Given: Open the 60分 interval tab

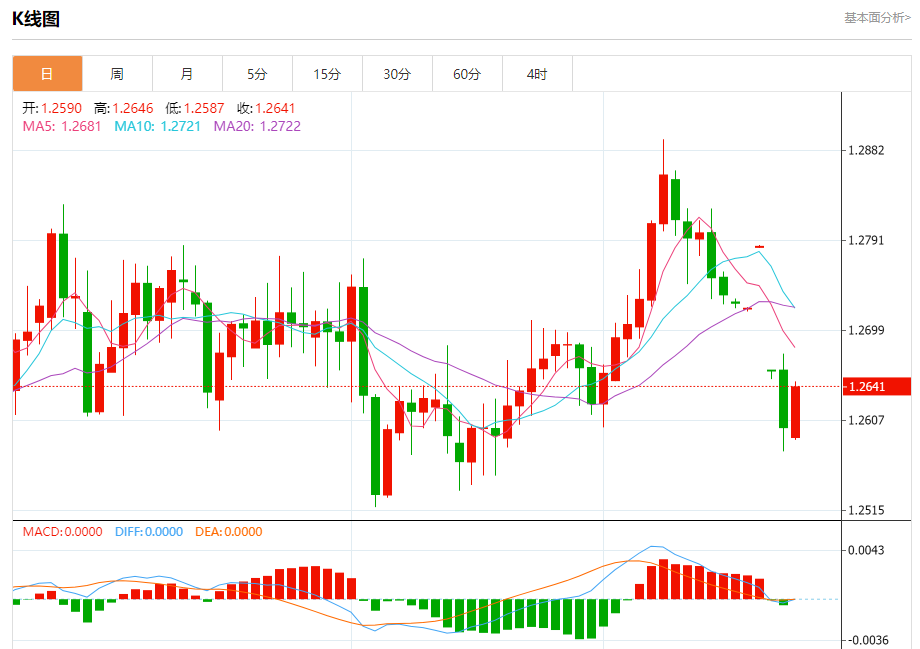Looking at the screenshot, I should 467,74.
